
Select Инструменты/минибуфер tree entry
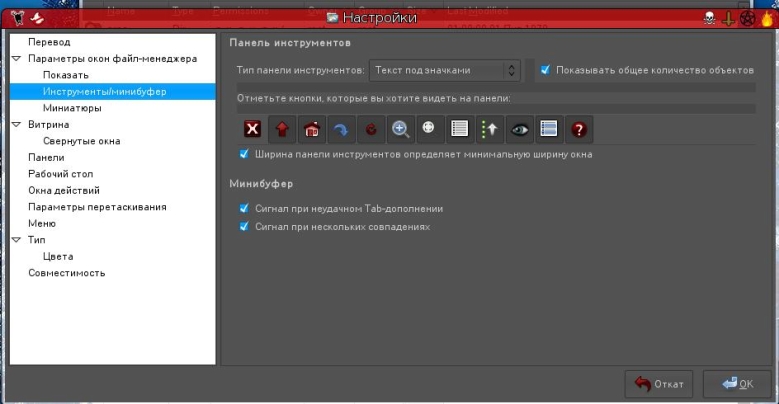point(104,91)
